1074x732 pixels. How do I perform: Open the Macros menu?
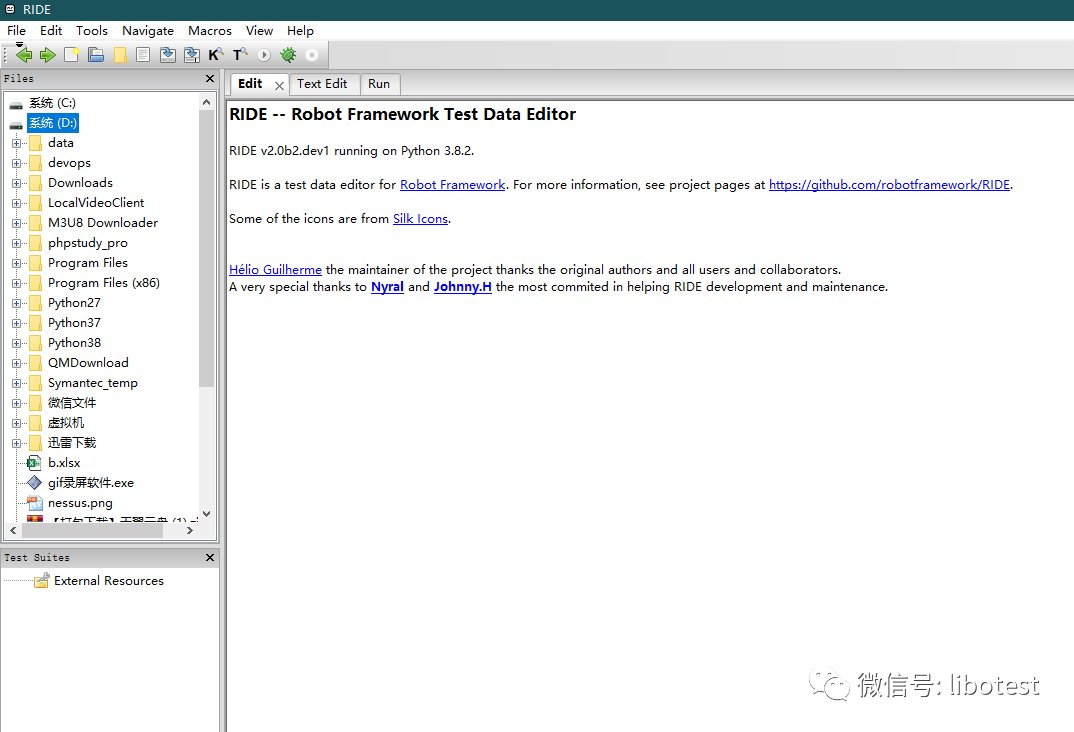point(210,31)
